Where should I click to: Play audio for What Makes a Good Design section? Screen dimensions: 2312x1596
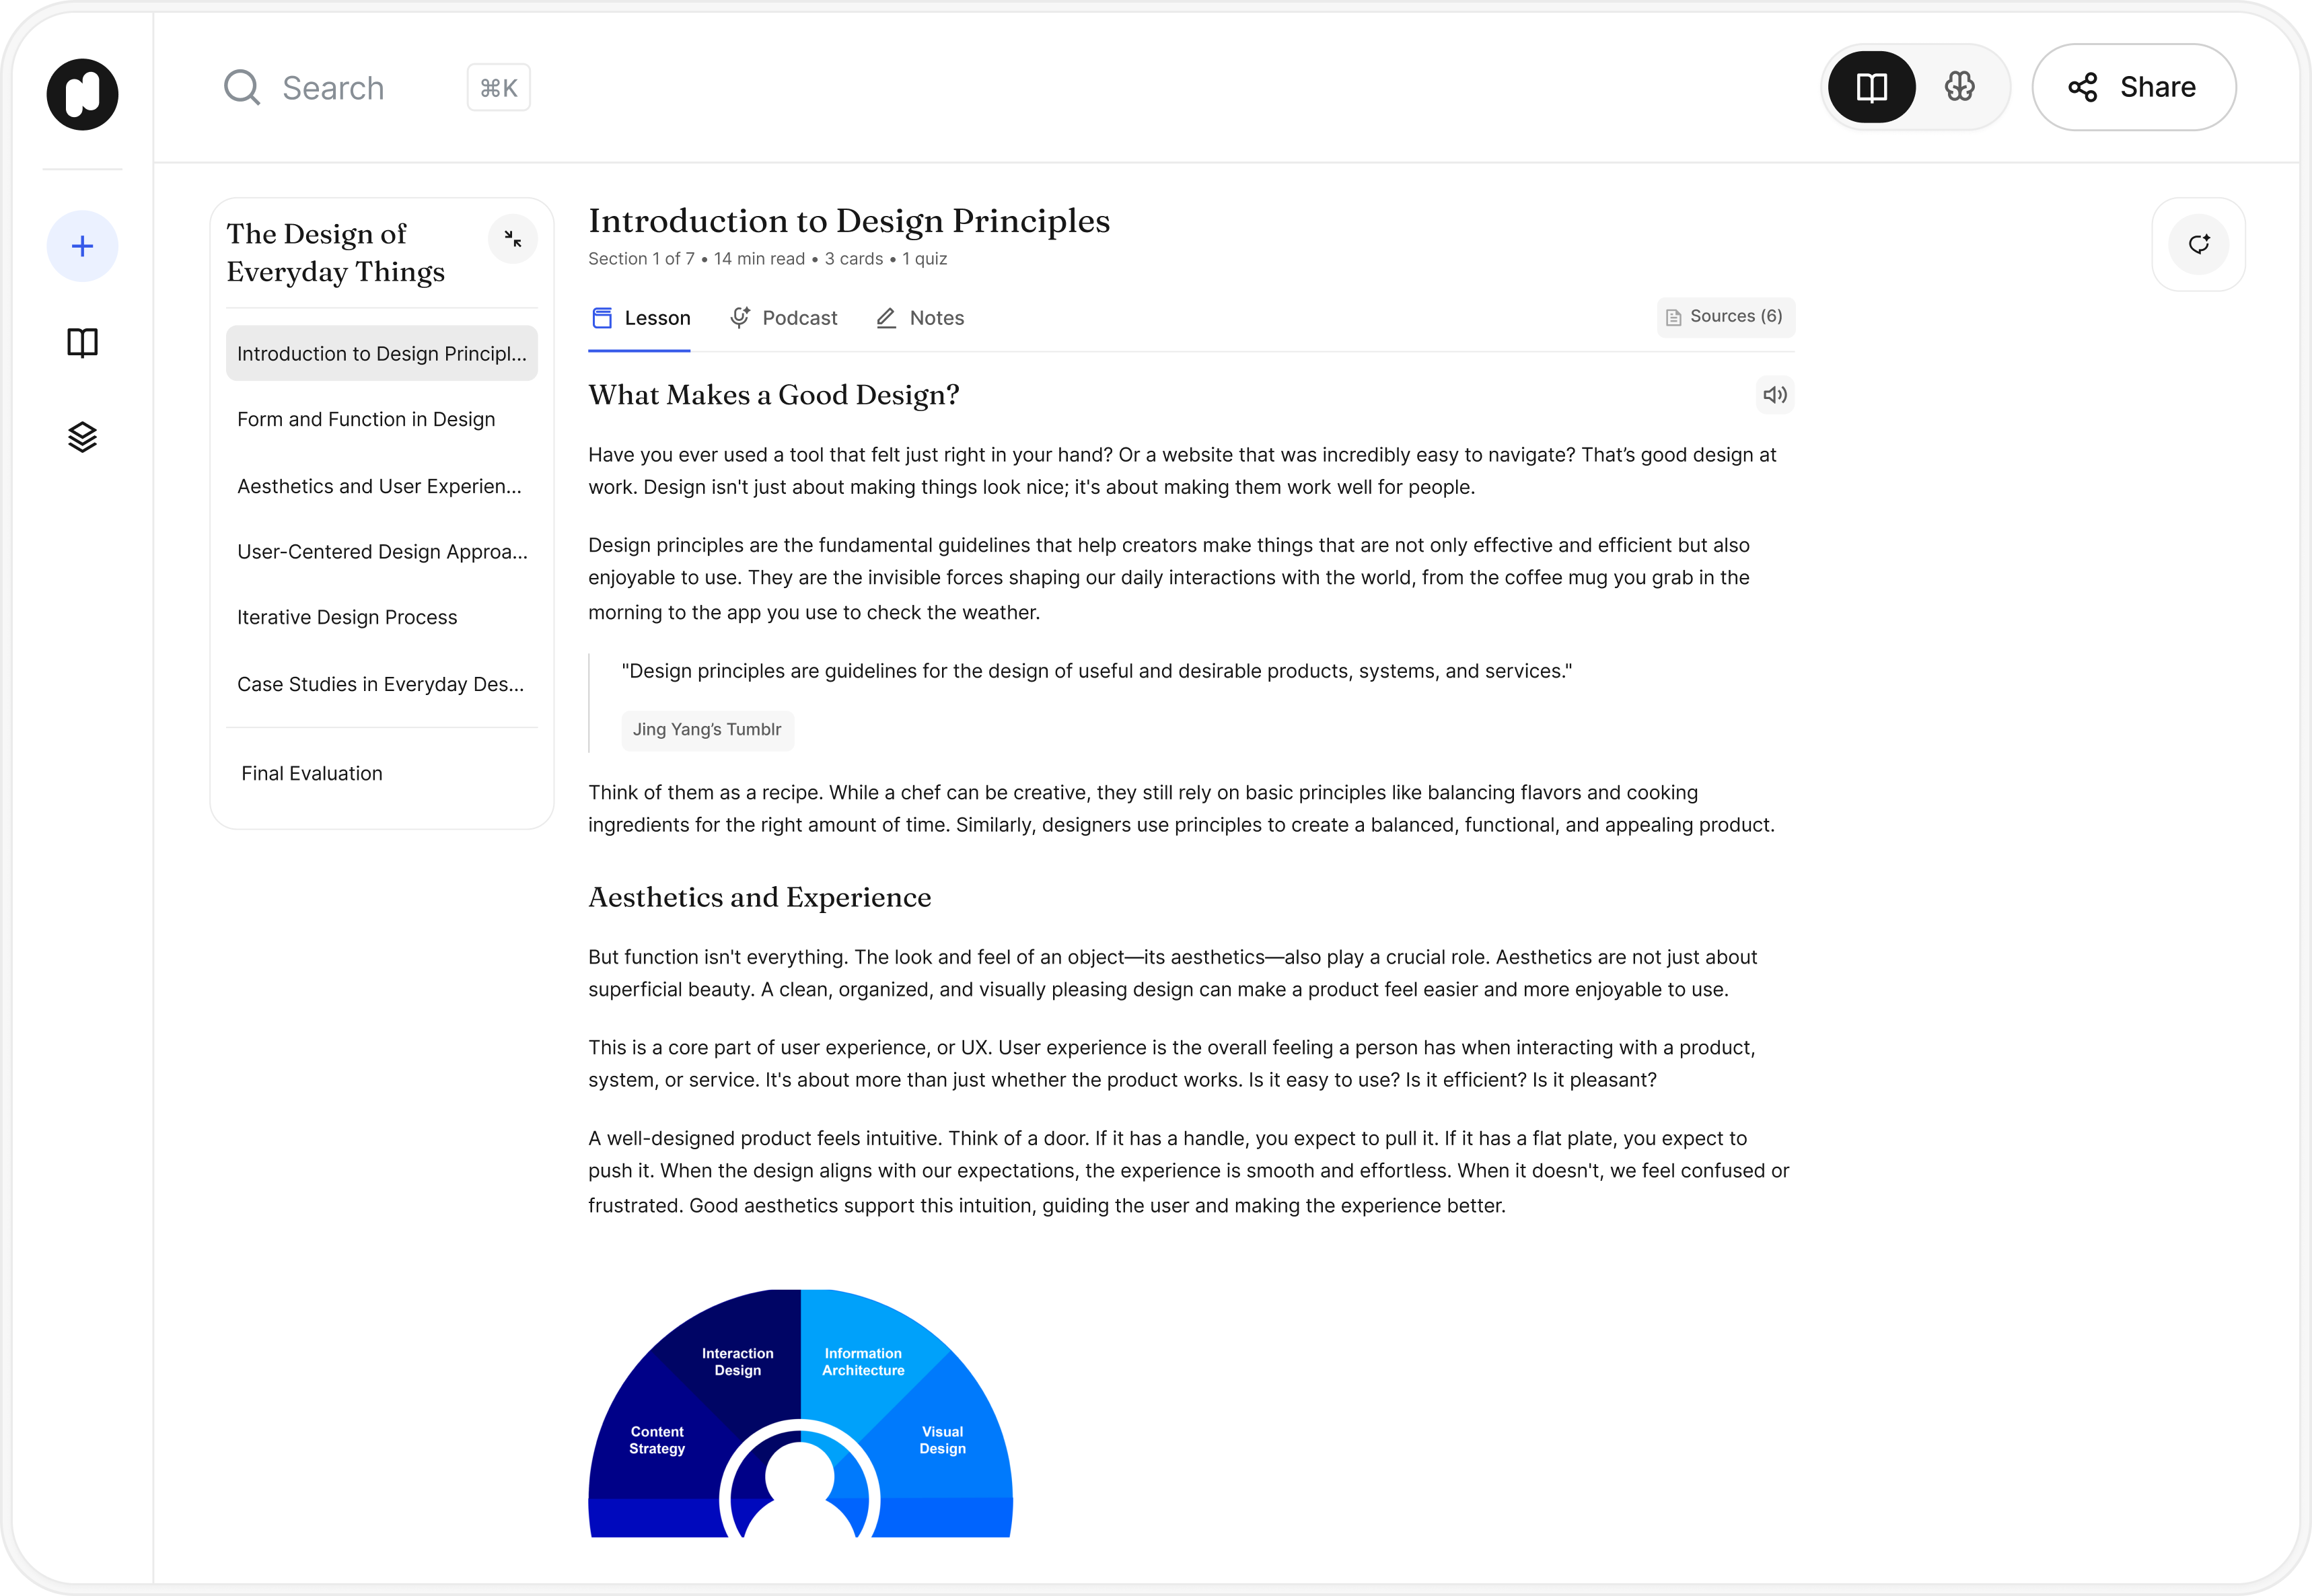pyautogui.click(x=1775, y=395)
